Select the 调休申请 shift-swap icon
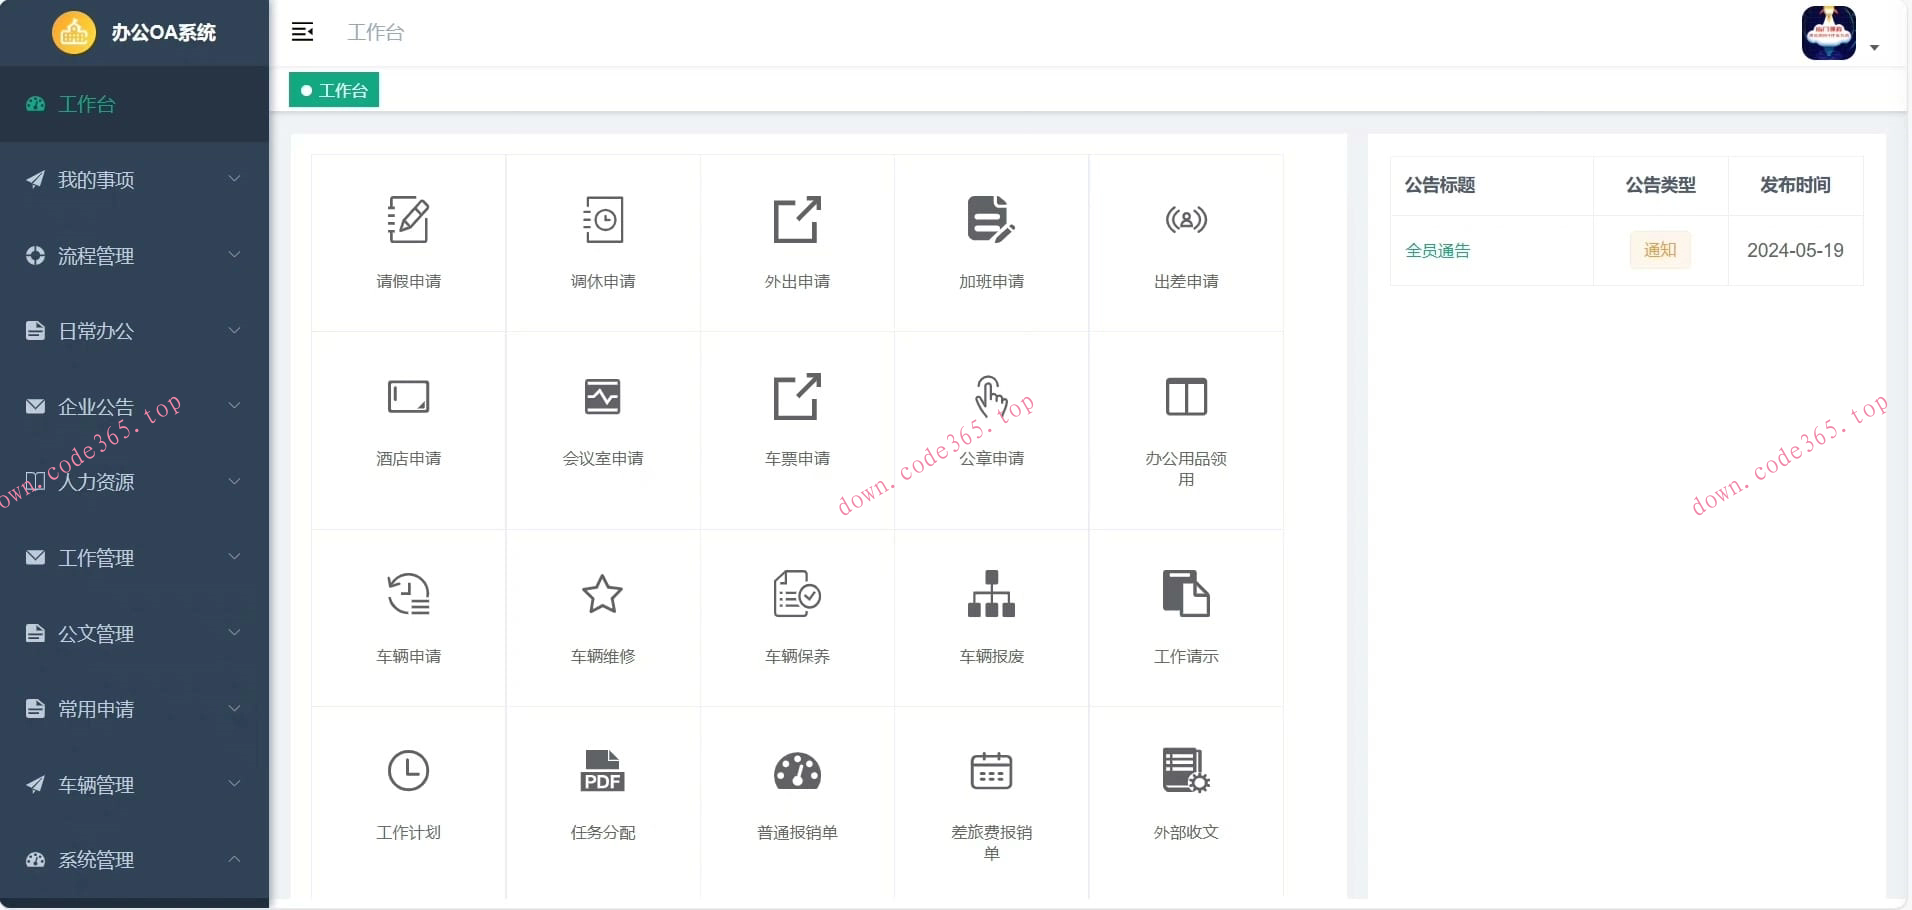 pyautogui.click(x=601, y=243)
